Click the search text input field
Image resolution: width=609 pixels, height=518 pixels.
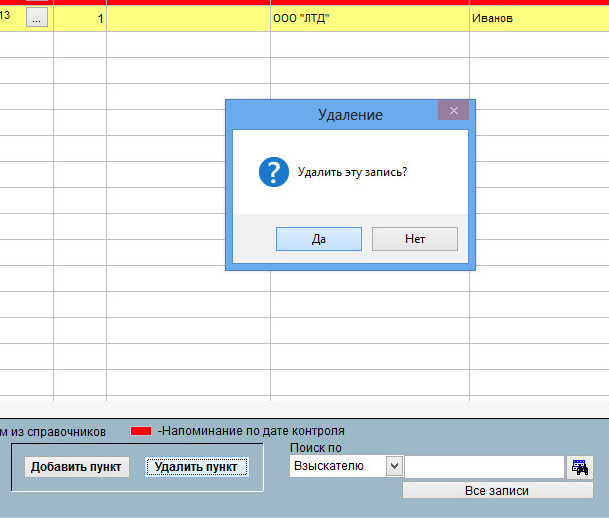[x=484, y=467]
